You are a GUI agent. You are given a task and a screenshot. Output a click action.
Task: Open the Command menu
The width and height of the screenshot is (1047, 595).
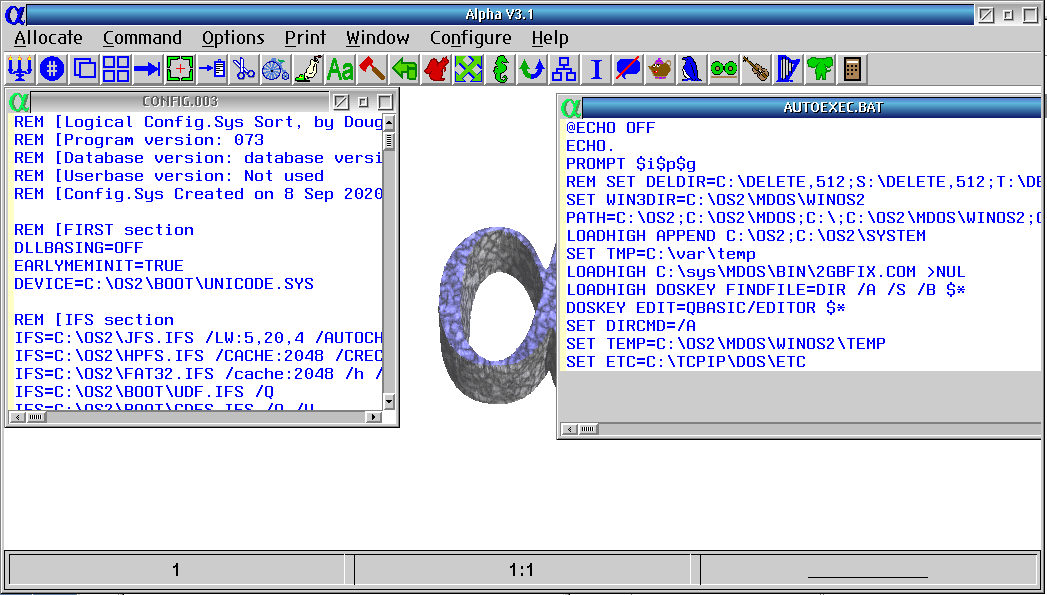(x=142, y=38)
